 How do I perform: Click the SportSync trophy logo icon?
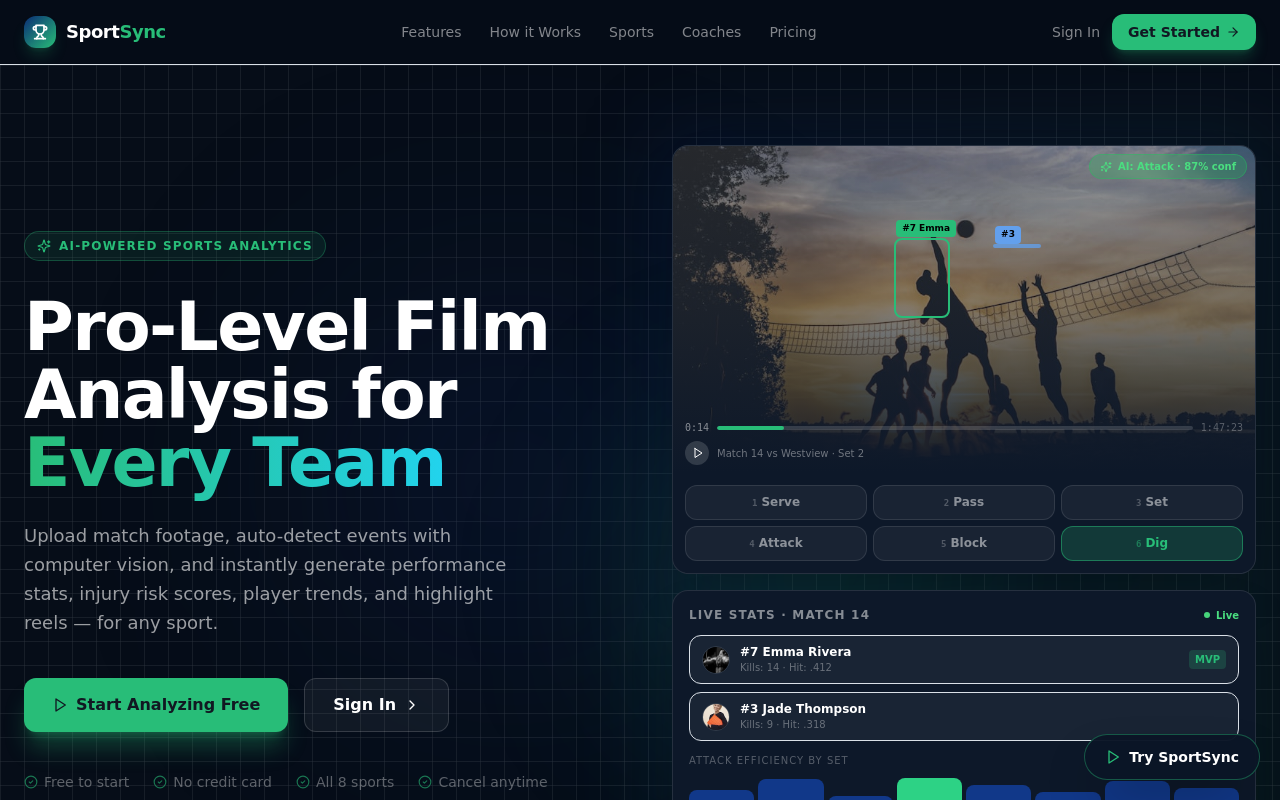pos(40,32)
